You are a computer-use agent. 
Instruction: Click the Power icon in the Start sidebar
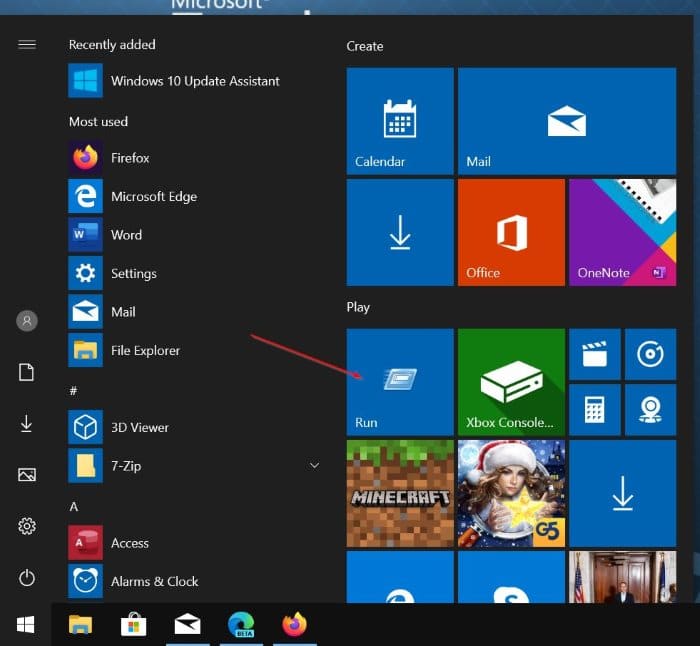click(x=27, y=578)
